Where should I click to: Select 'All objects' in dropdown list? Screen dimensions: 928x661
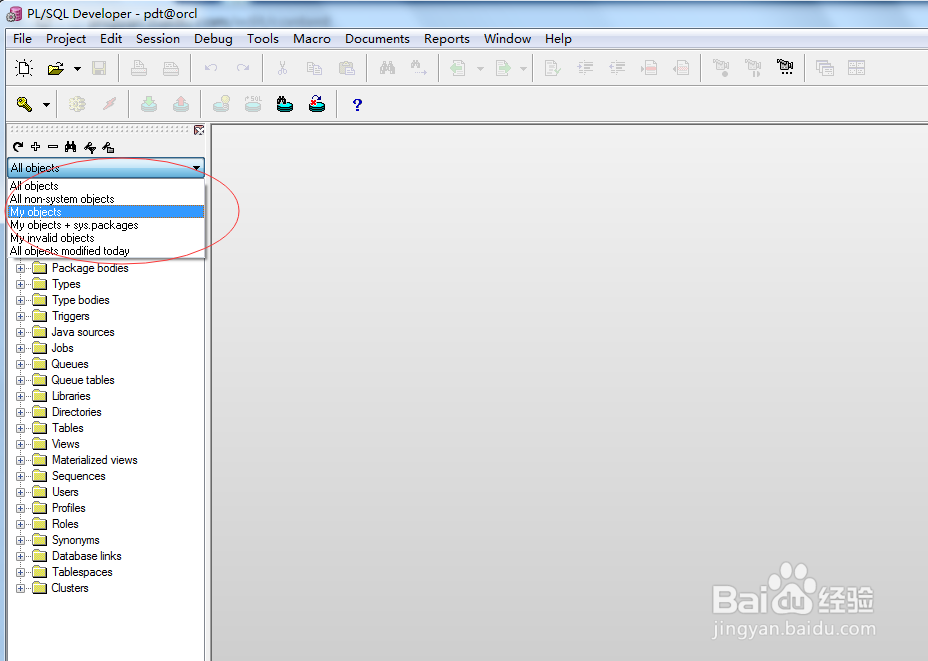pyautogui.click(x=107, y=186)
